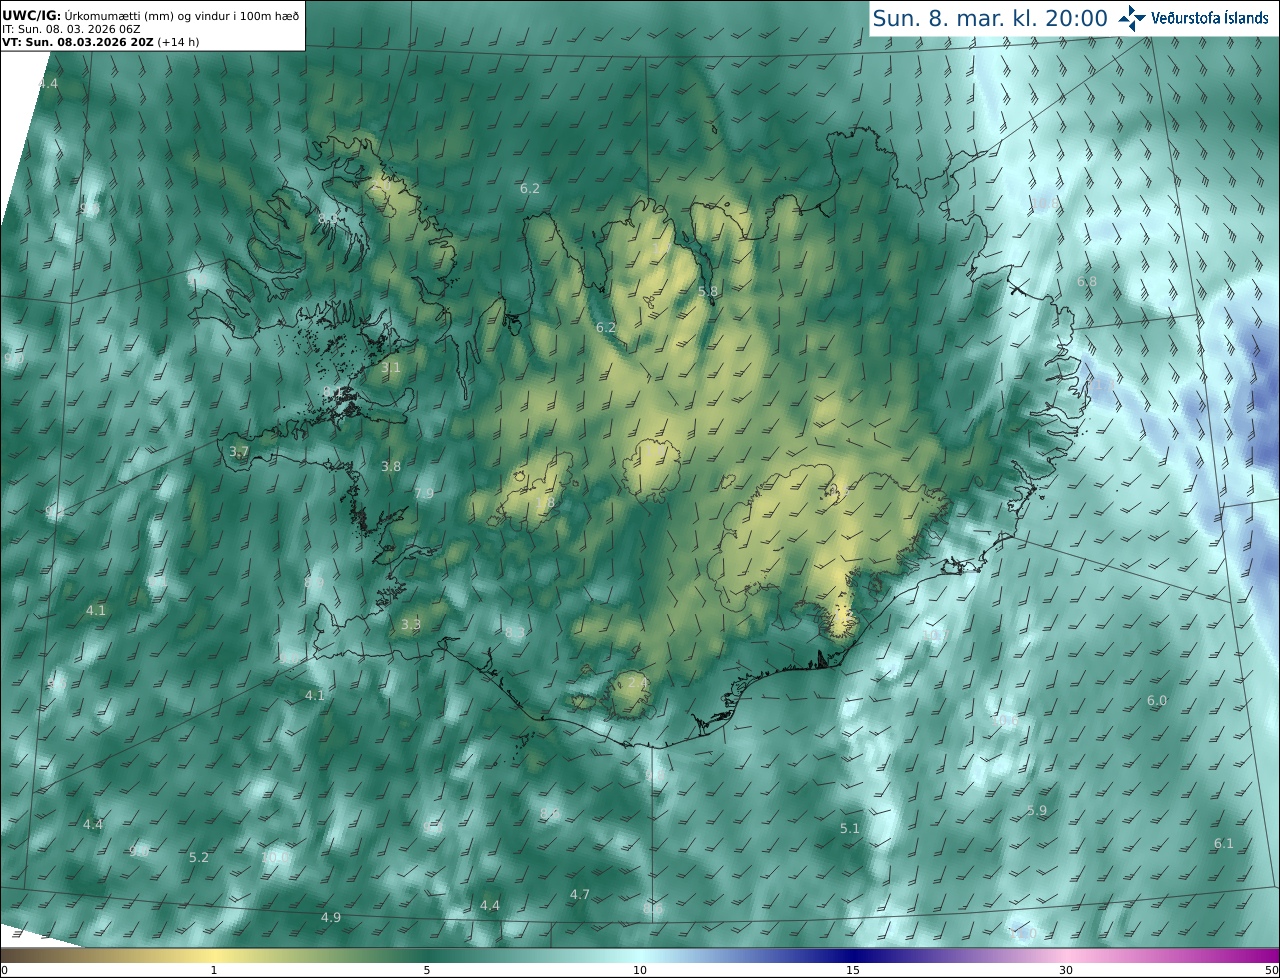1280x978 pixels.
Task: Click the 7.9 value on the map
Action: (x=424, y=494)
